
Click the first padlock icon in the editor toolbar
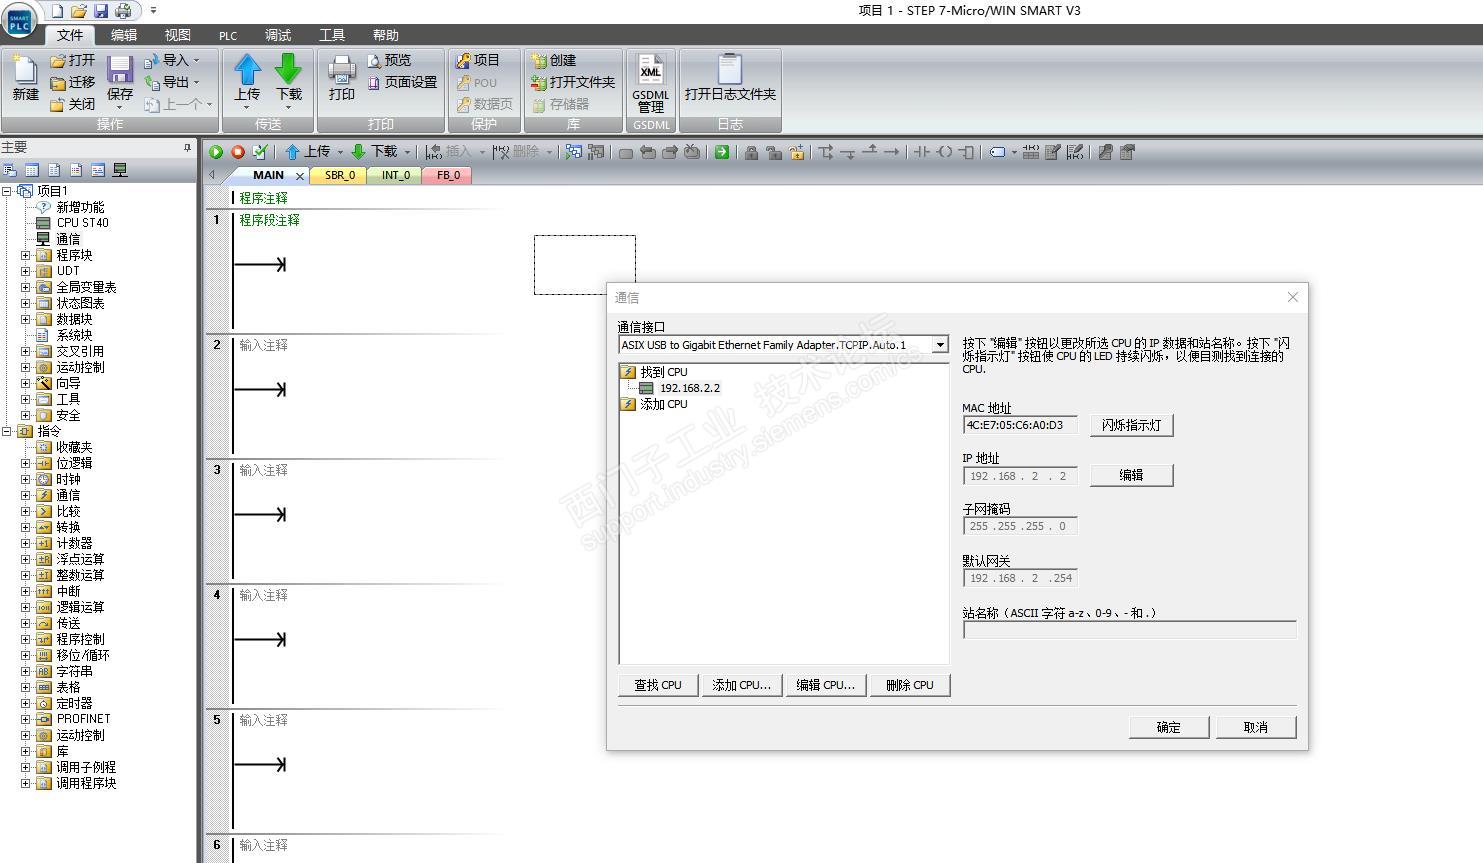[751, 152]
